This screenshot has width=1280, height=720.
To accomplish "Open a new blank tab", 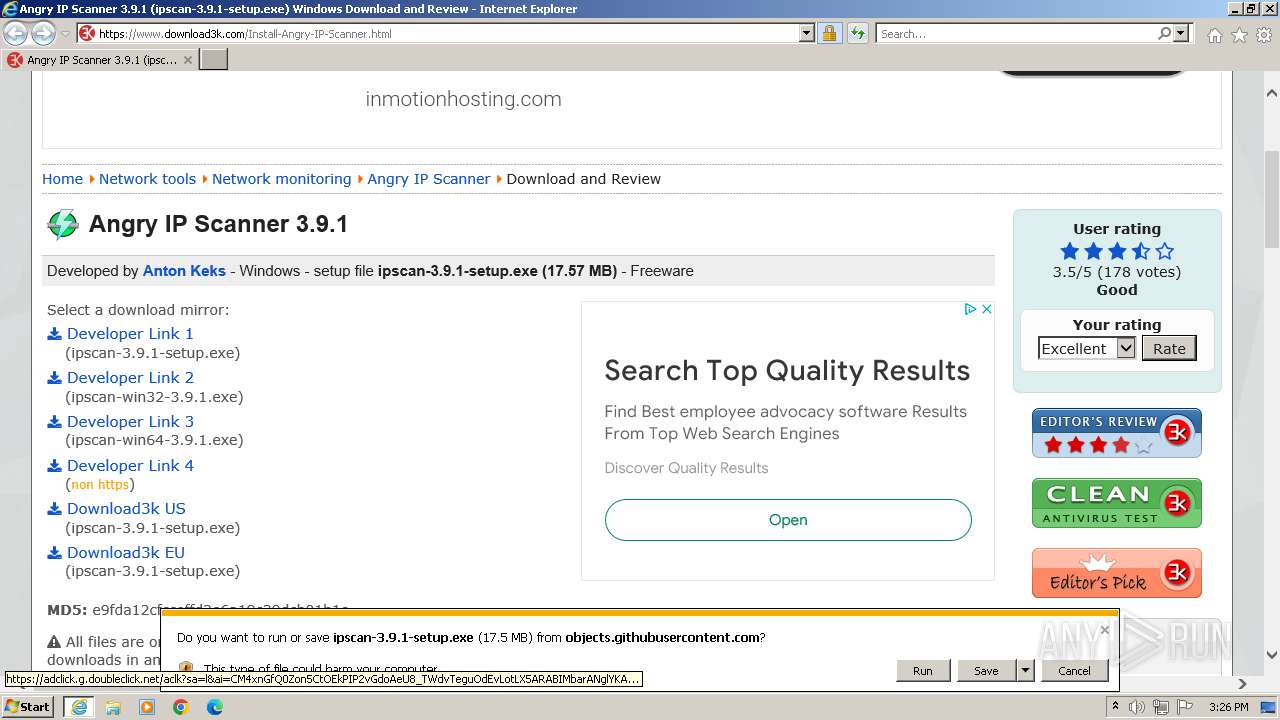I will point(214,60).
